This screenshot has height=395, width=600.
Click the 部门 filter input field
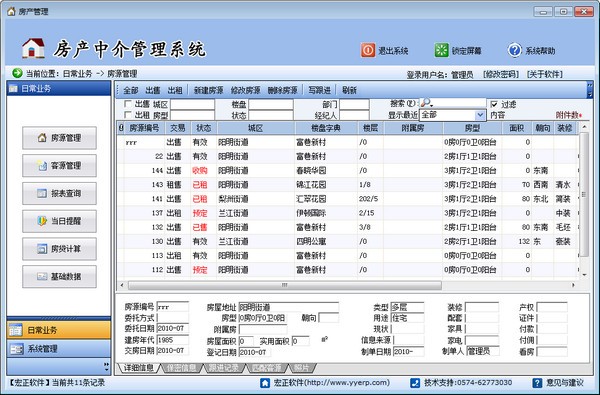click(x=354, y=104)
